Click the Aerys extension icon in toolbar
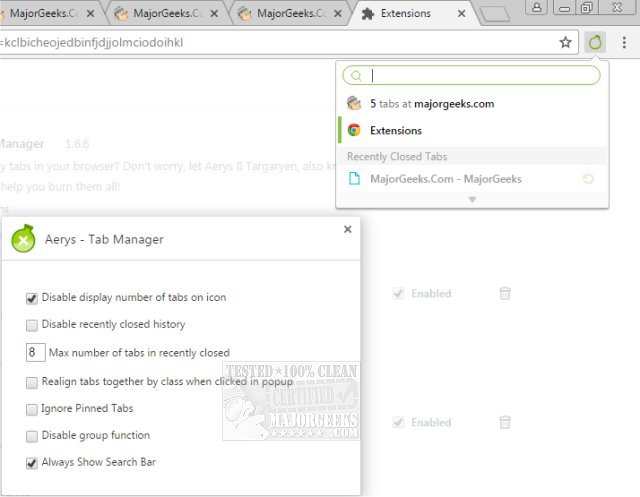 click(595, 42)
